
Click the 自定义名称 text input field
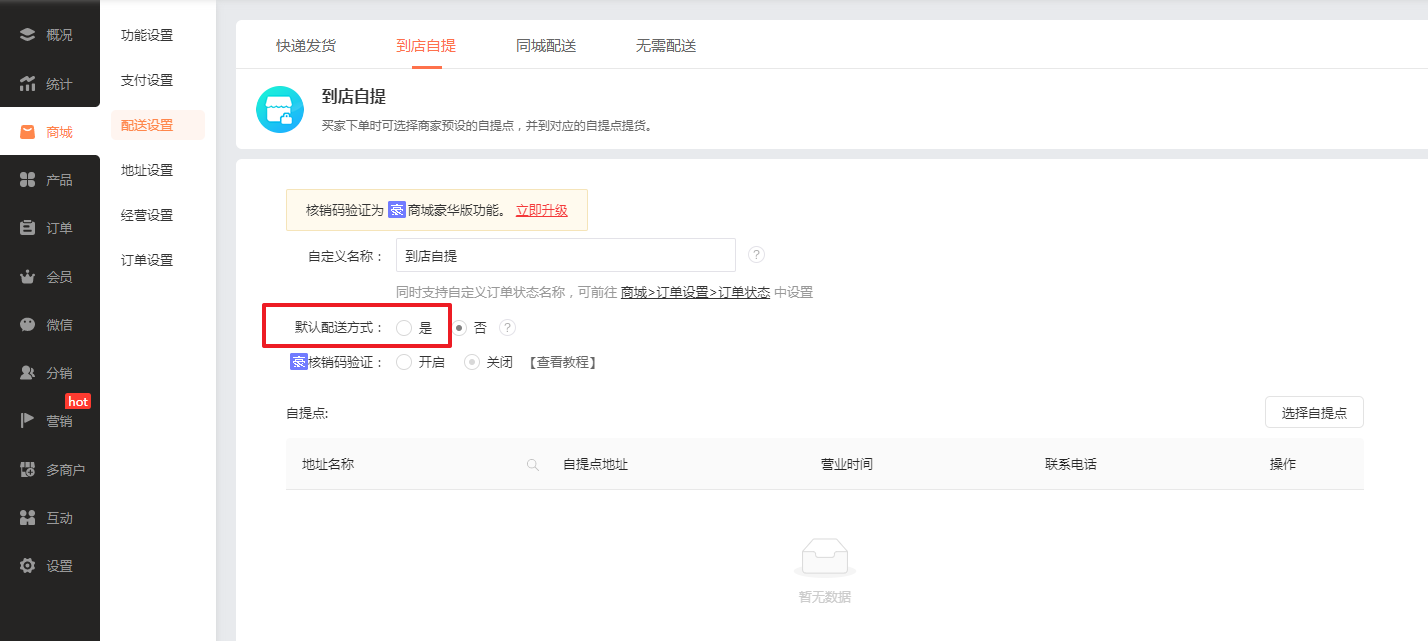click(565, 256)
